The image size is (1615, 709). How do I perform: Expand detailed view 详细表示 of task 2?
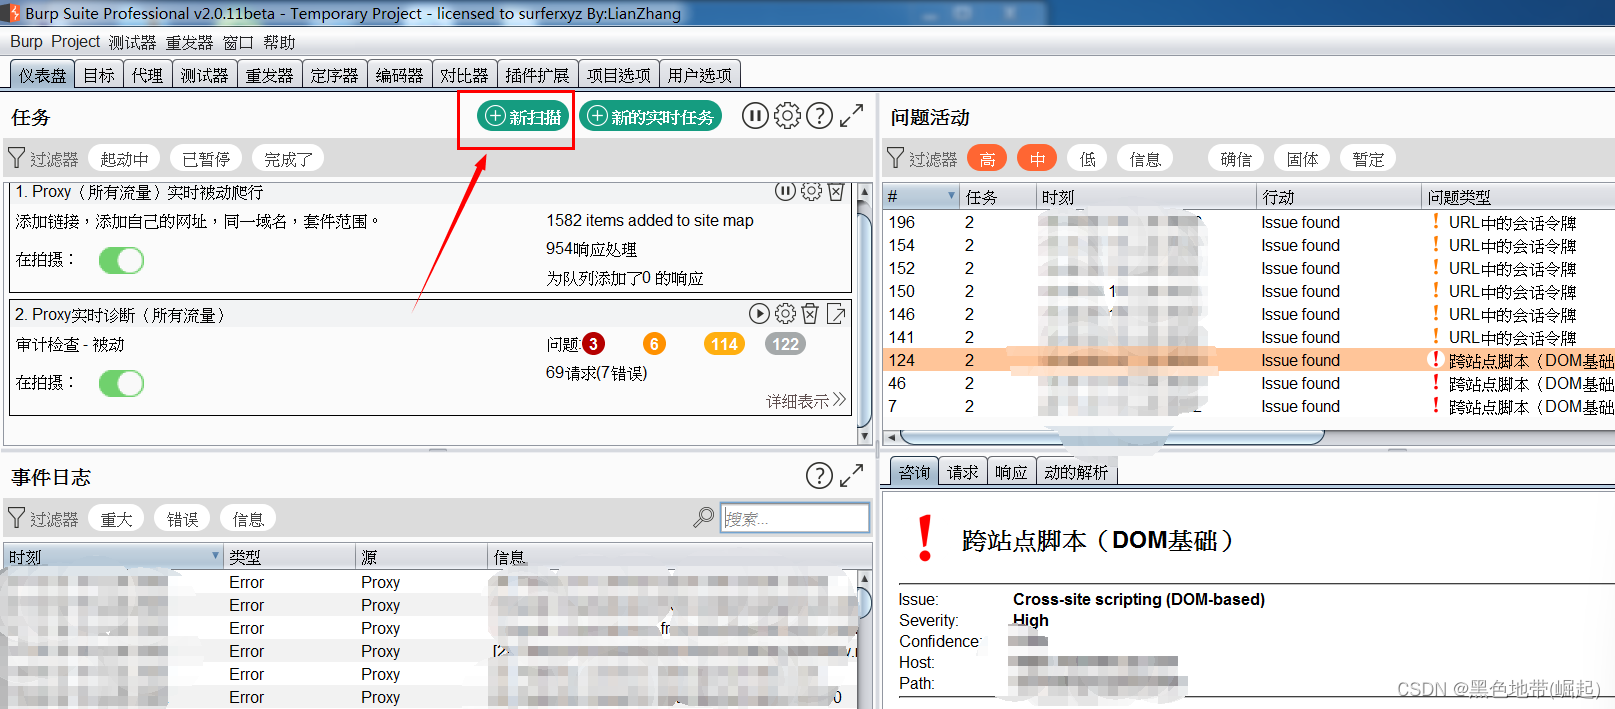806,401
